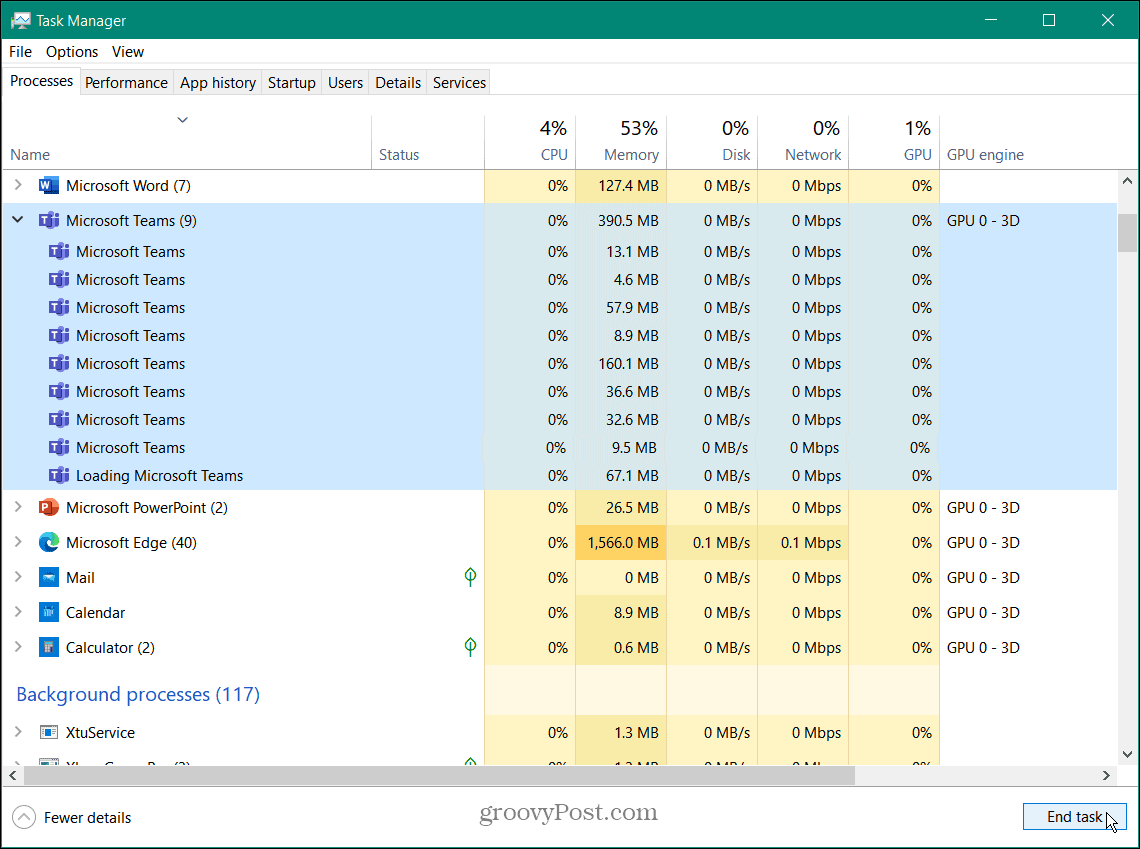Click the Task Manager title bar icon

22,19
